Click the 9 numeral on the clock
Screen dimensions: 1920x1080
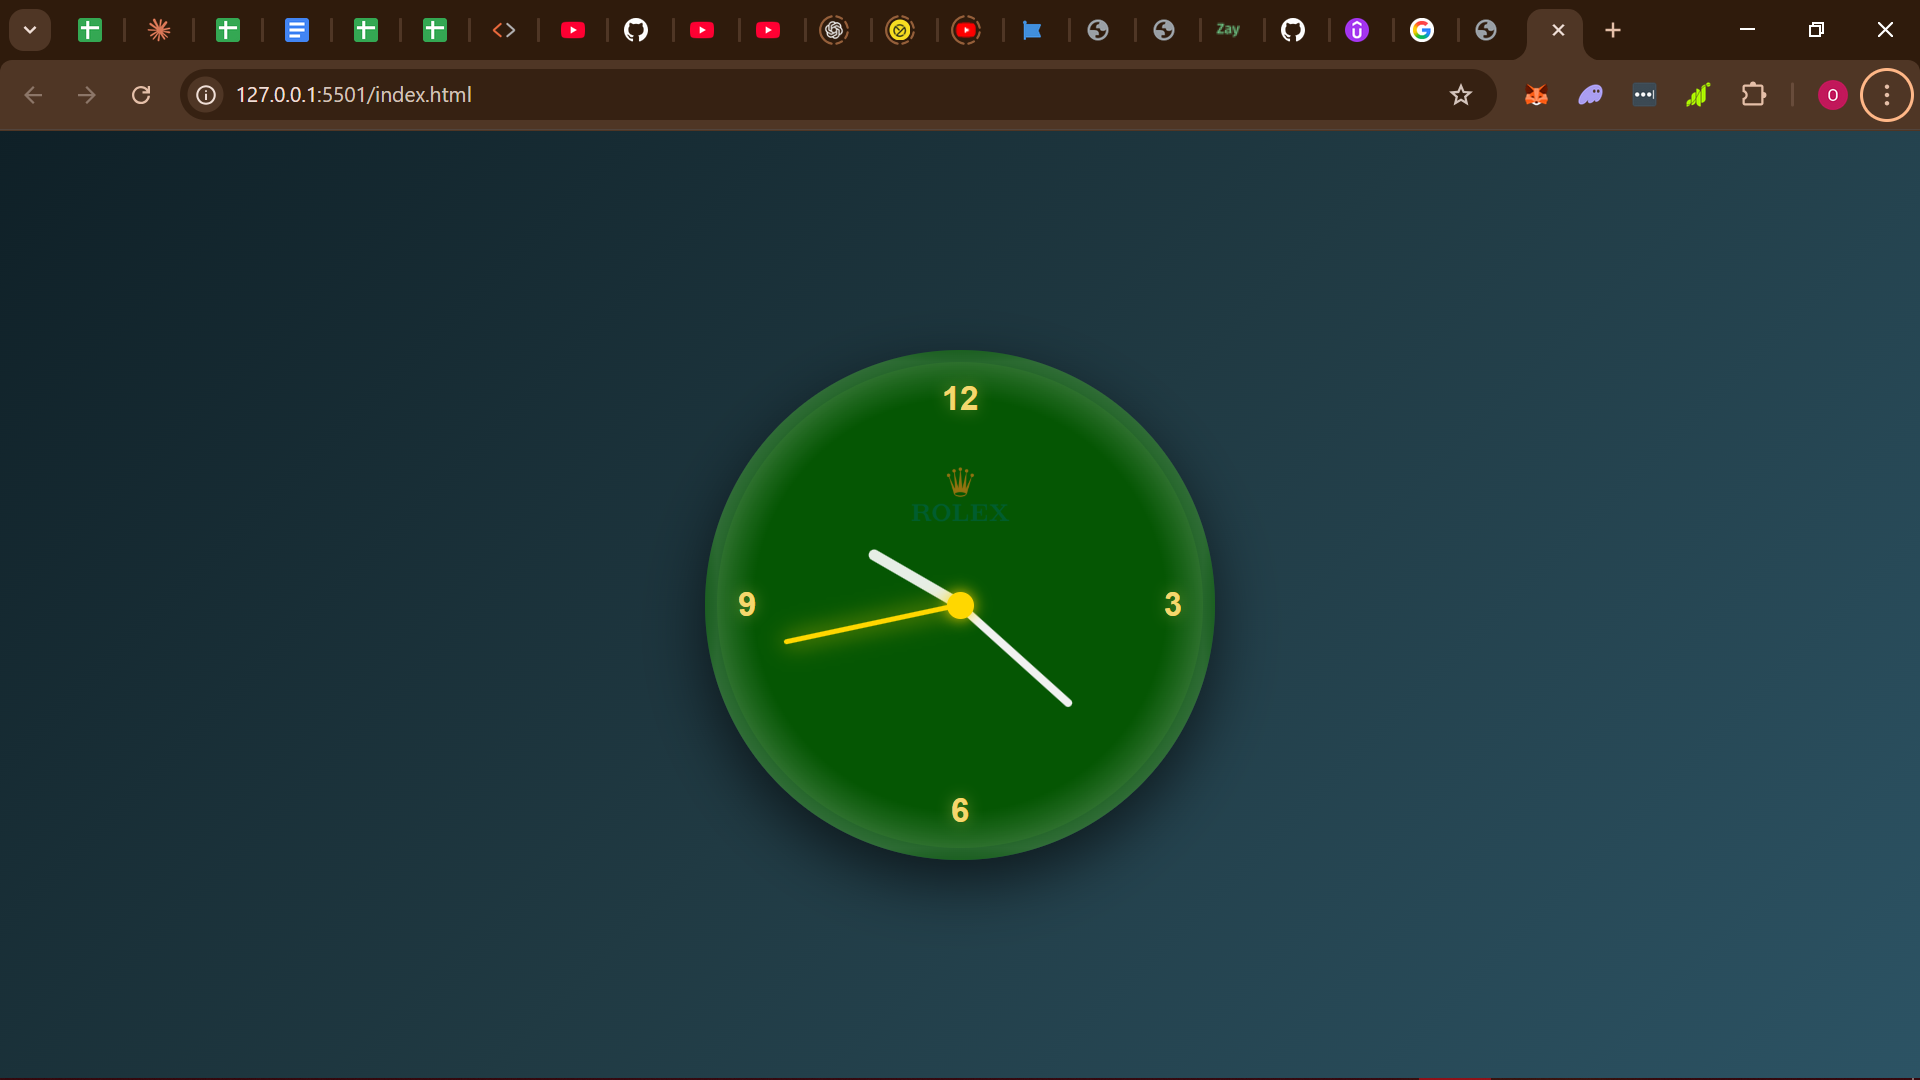[747, 604]
